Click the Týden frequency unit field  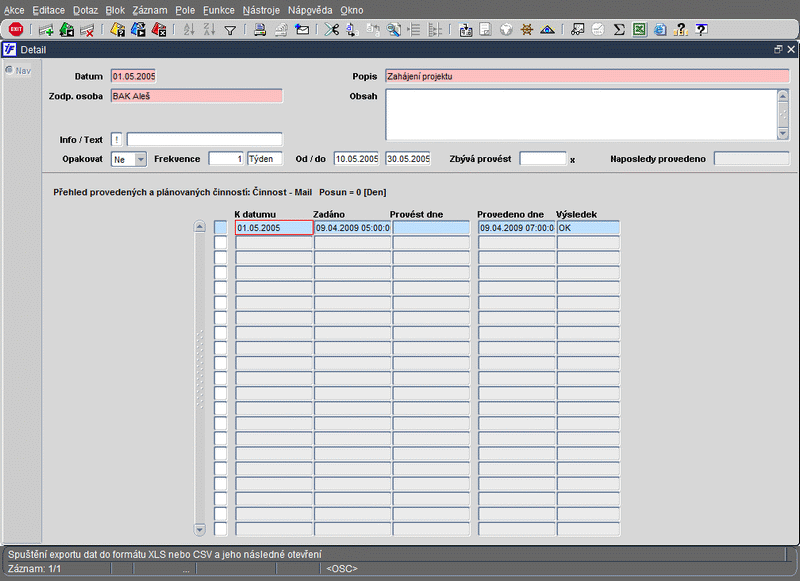tap(265, 159)
